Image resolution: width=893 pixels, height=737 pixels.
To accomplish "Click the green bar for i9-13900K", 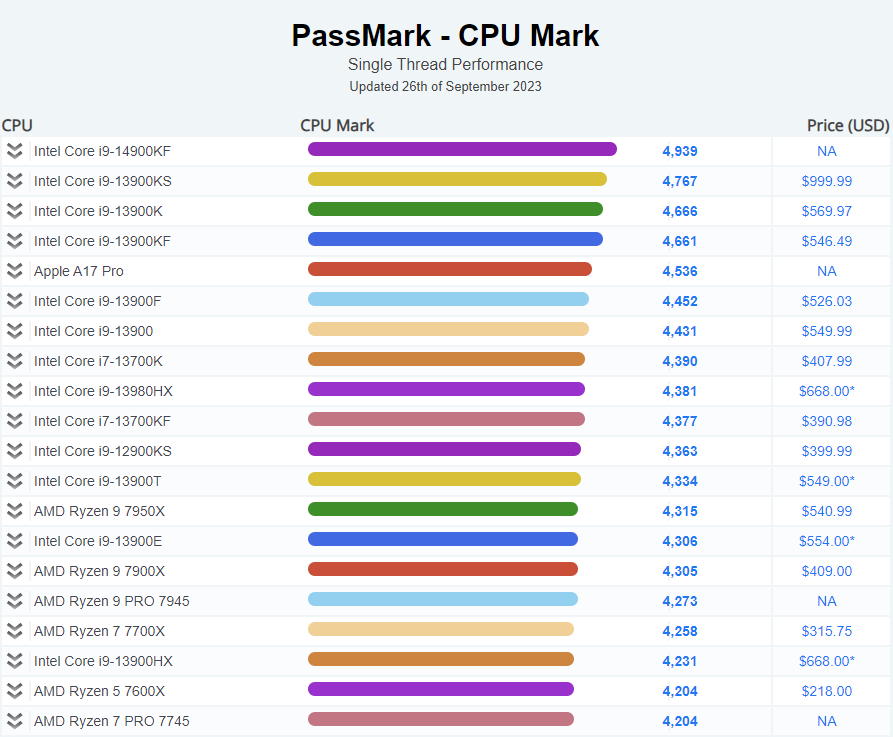I will click(x=455, y=209).
